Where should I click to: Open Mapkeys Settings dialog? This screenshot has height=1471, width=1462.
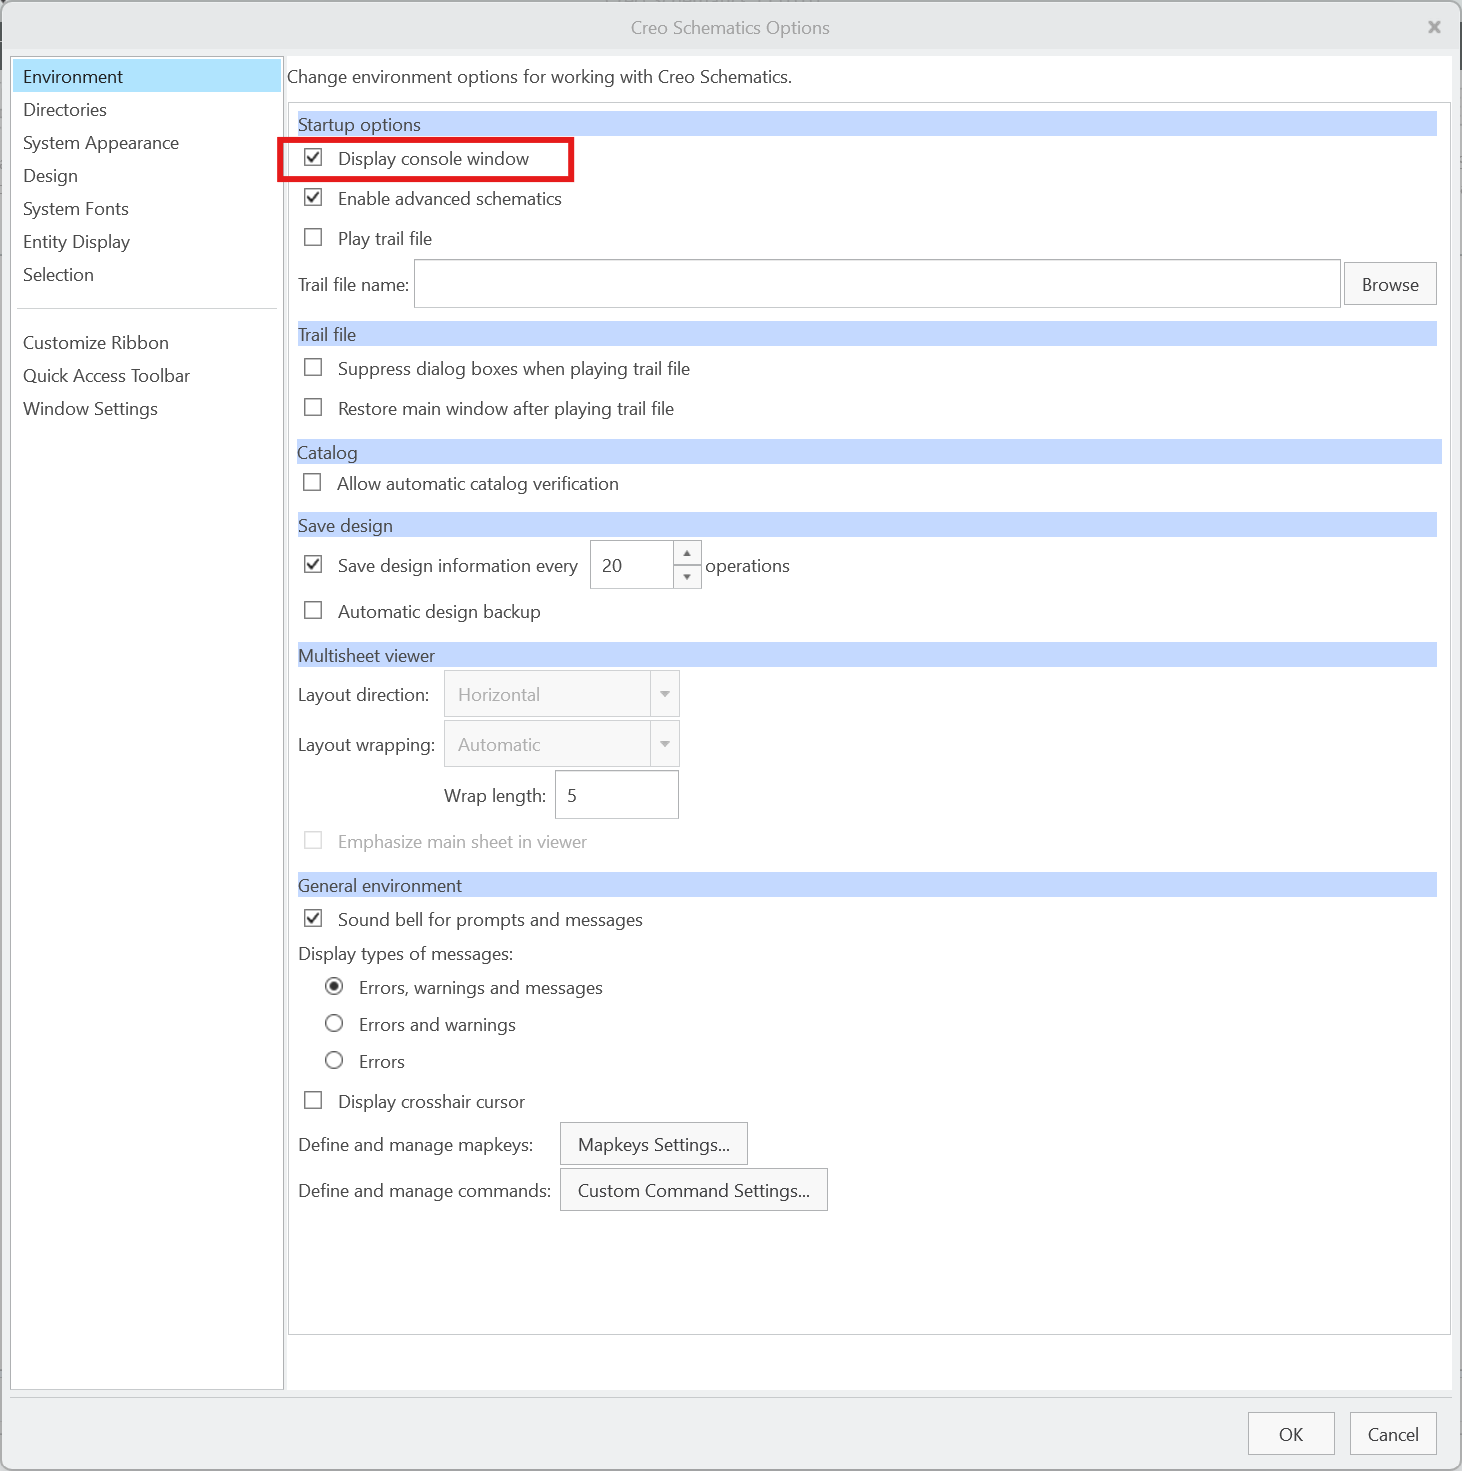pos(654,1144)
